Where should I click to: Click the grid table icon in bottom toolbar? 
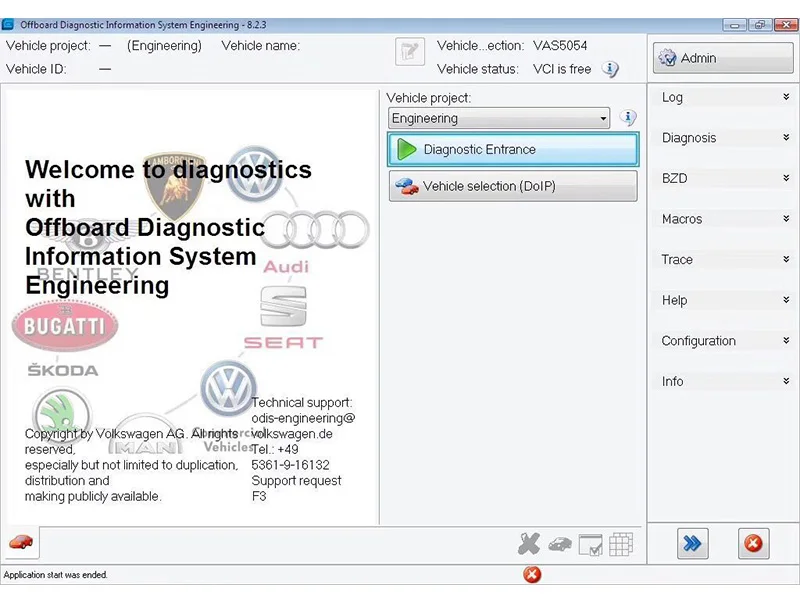pyautogui.click(x=621, y=544)
